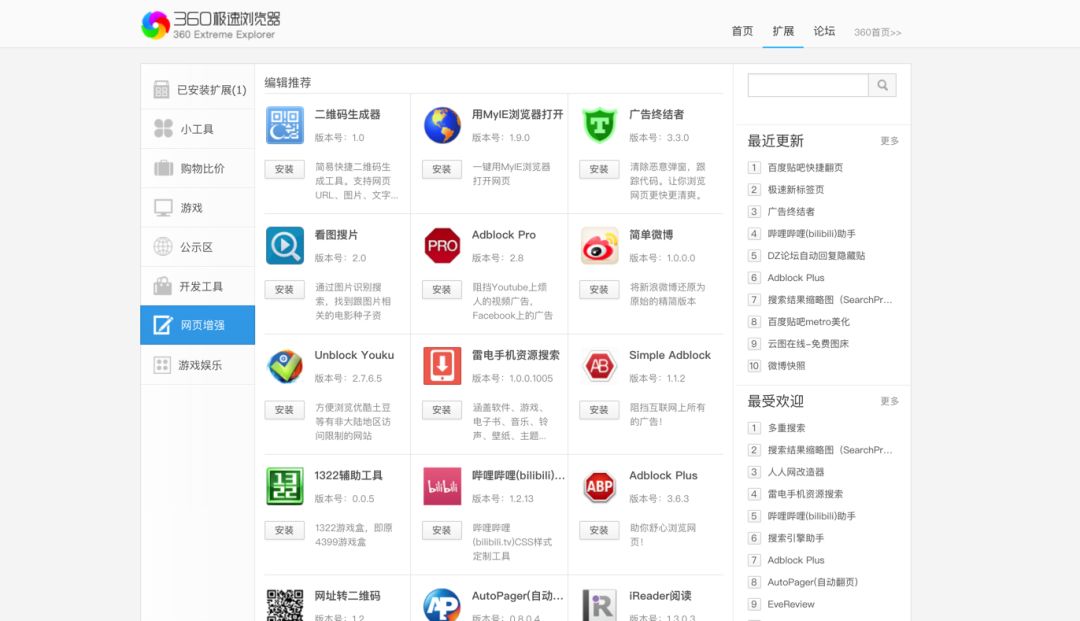Install the Simple Adblock extension

tap(599, 410)
